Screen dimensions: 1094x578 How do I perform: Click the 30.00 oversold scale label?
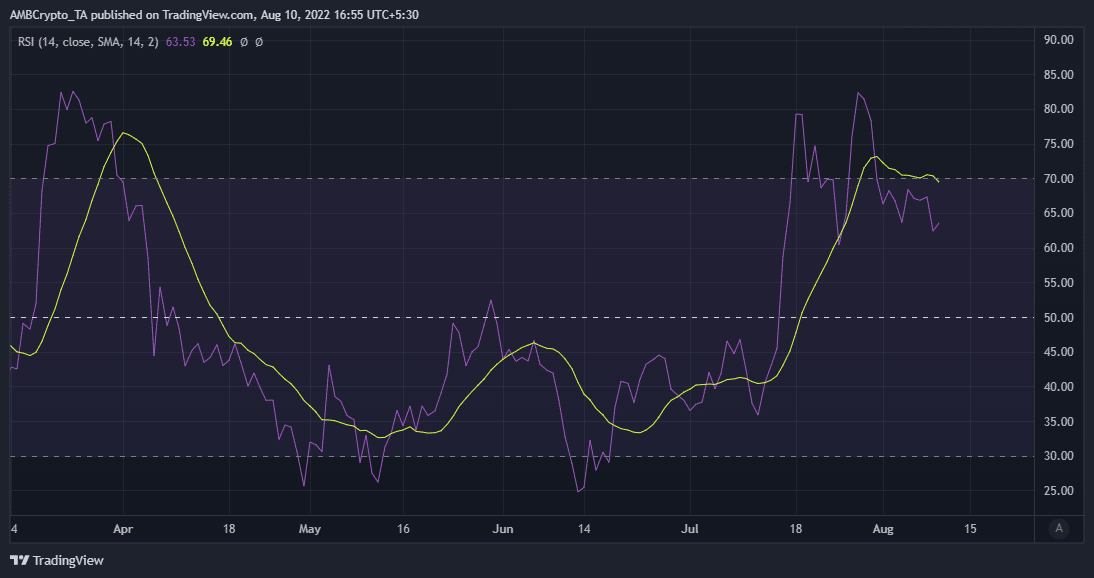coord(1058,456)
